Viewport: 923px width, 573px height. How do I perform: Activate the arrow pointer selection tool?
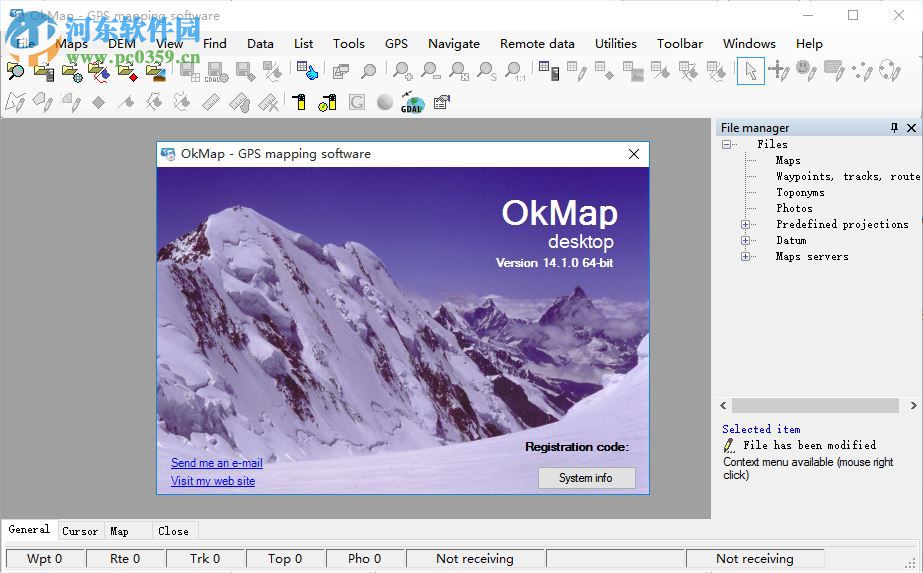point(751,71)
